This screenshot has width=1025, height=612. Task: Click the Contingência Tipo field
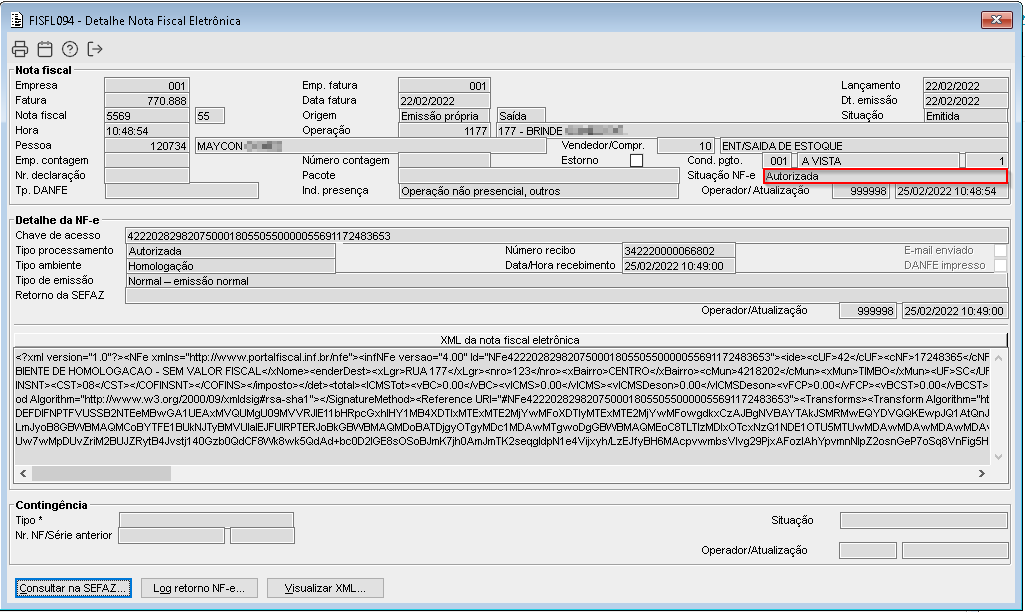click(x=207, y=520)
